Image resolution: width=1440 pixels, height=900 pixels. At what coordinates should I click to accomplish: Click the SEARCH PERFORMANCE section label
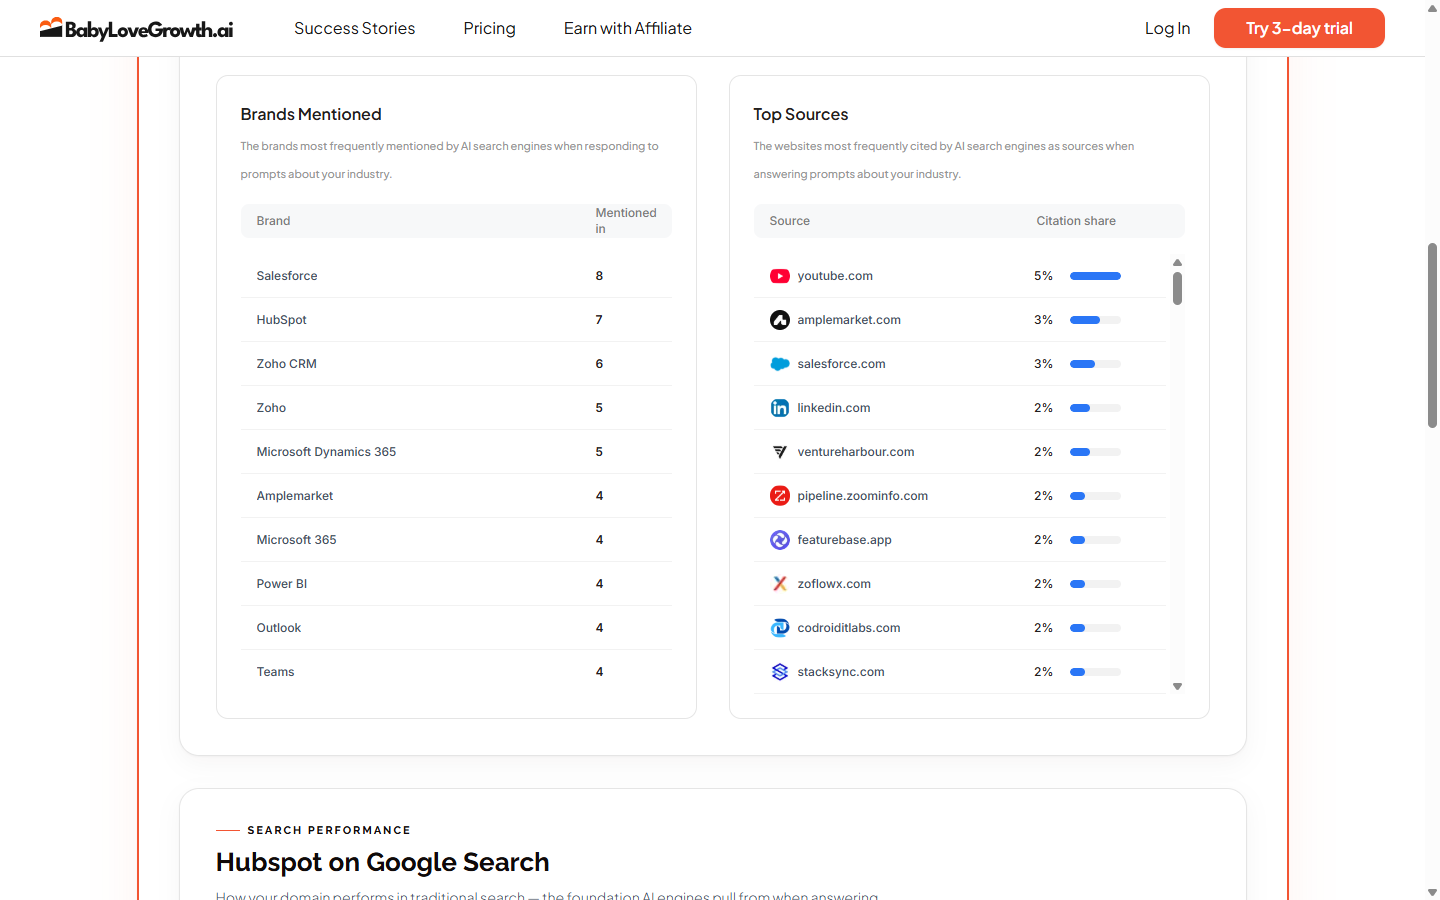click(x=329, y=830)
